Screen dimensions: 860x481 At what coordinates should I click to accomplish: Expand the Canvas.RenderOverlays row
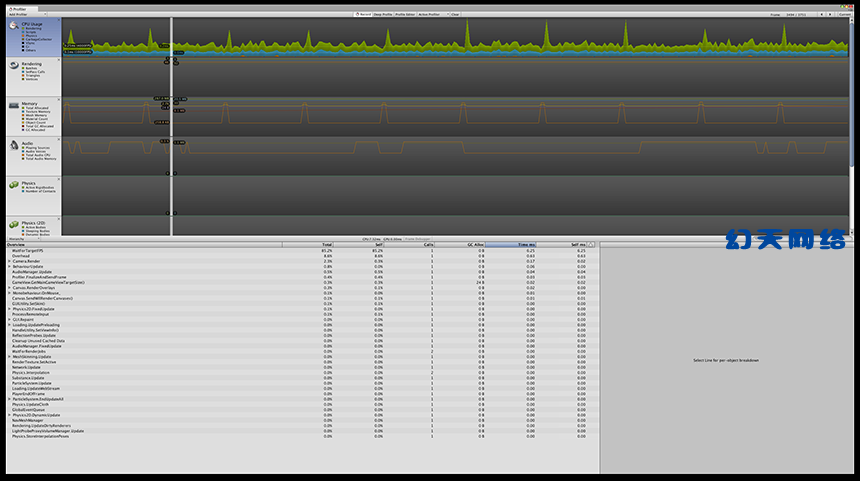tap(9, 288)
